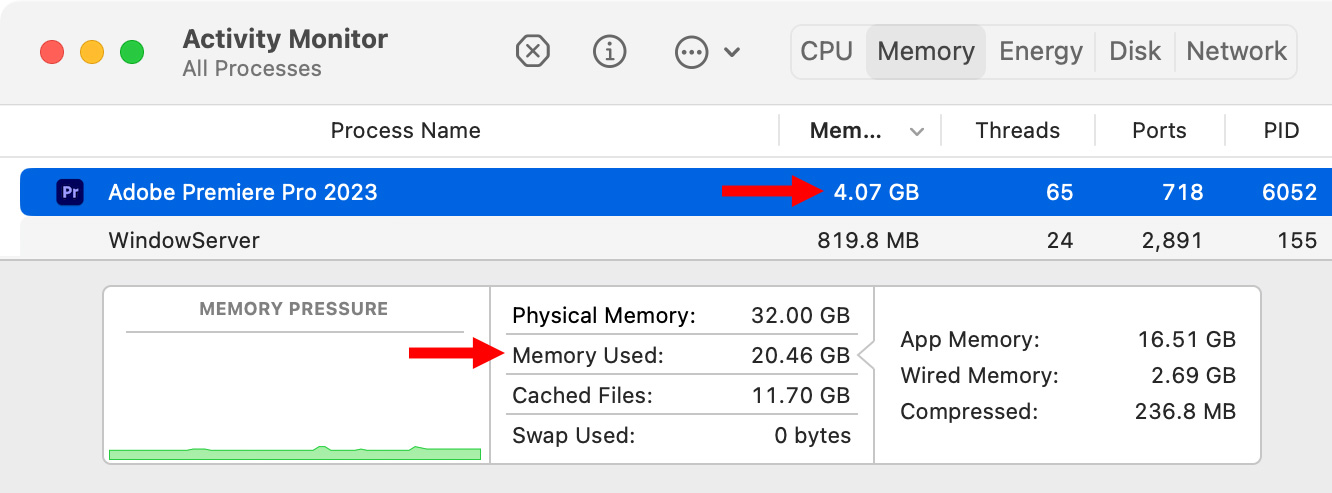Click the yellow minimize window button
Screen dimensions: 1332x493
pyautogui.click(x=92, y=52)
